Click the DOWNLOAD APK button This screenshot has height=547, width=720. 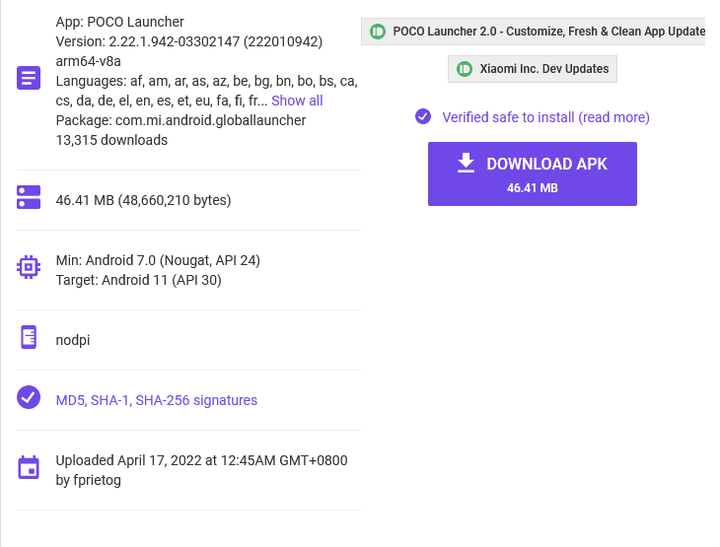click(x=532, y=174)
